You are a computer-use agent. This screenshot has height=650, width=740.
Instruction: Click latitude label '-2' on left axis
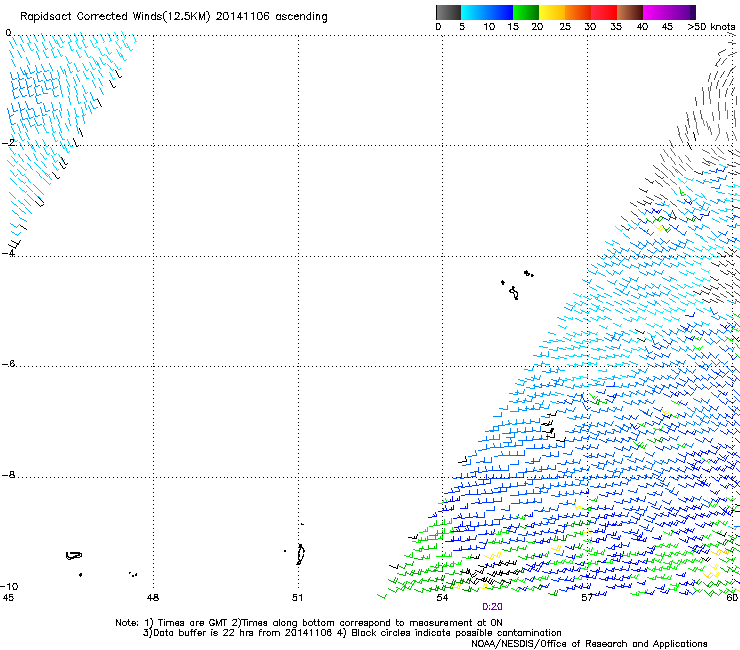[8, 143]
